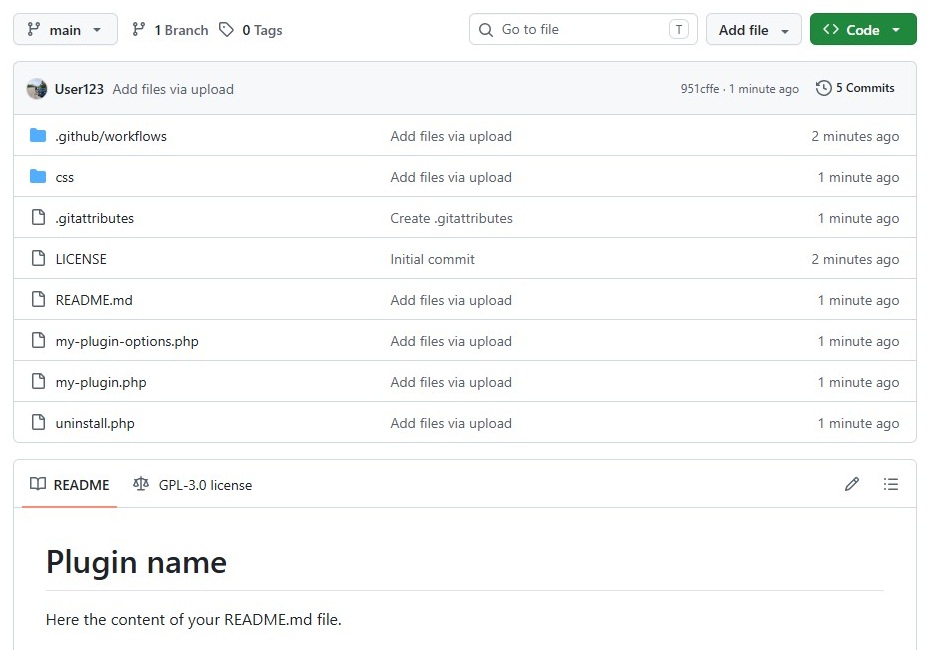Screen dimensions: 930x650
Task: Click the folder icon for .github/workflows
Action: (38, 135)
